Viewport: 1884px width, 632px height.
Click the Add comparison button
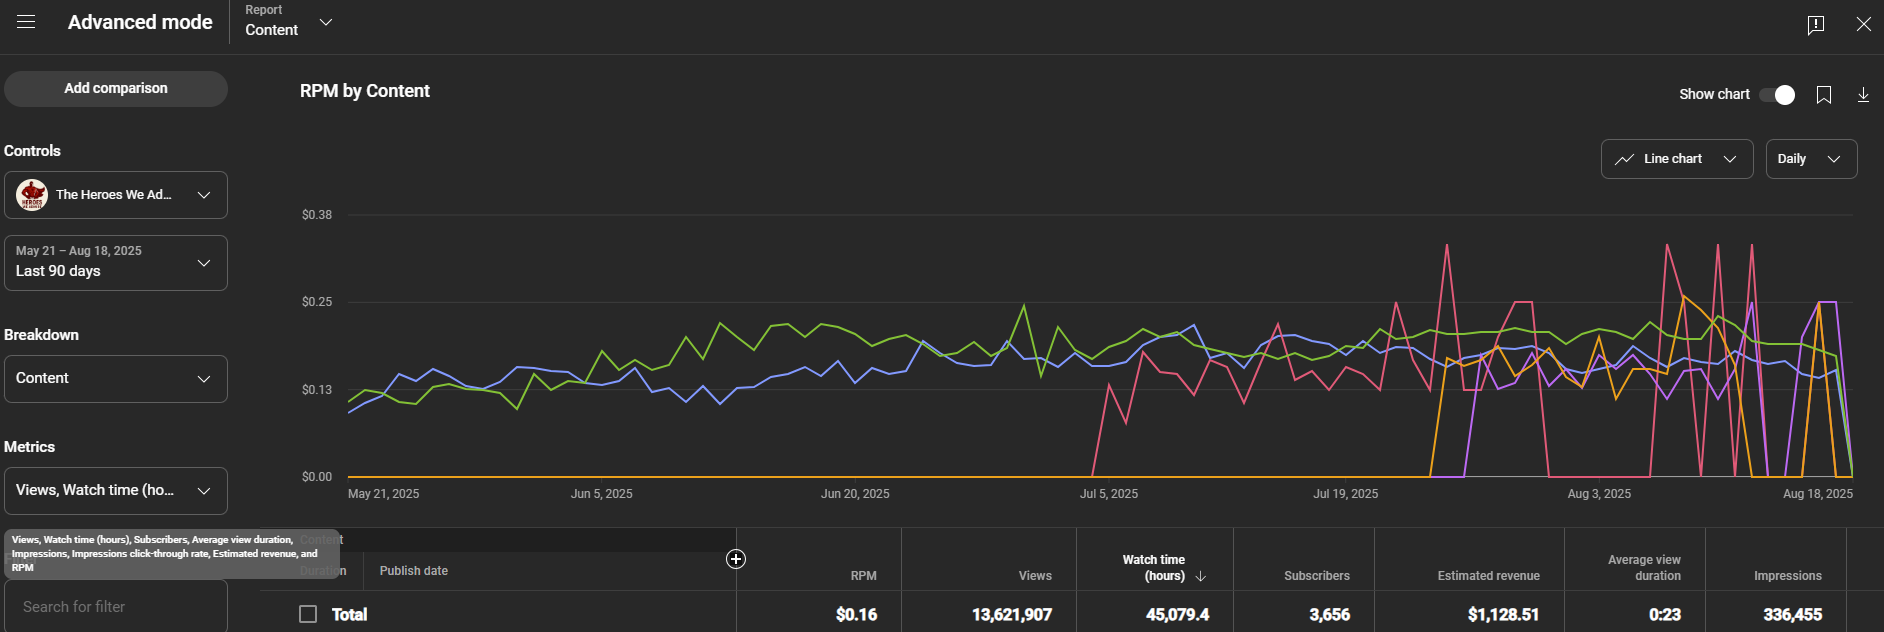click(x=116, y=89)
